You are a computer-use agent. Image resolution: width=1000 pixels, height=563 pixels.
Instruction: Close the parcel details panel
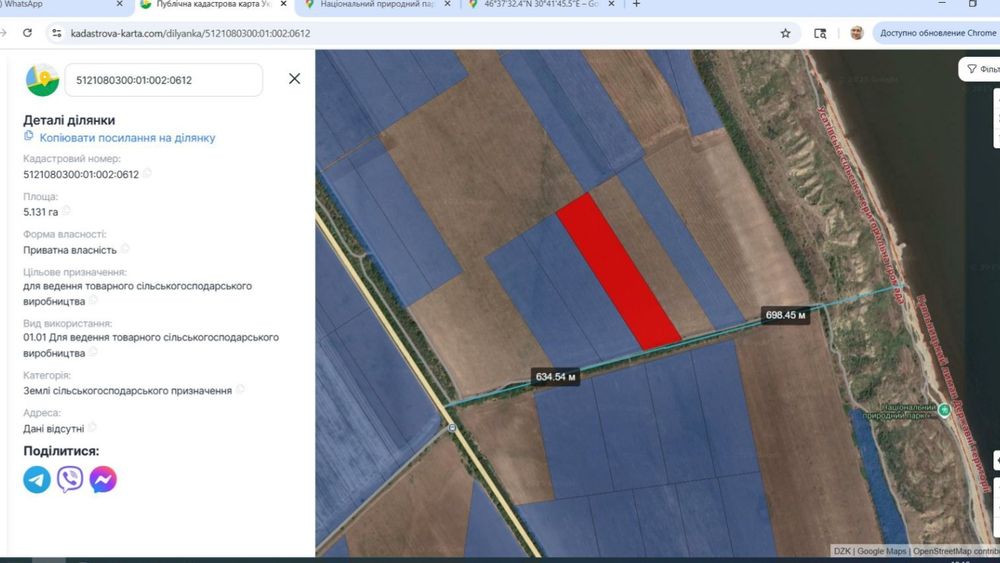click(294, 78)
